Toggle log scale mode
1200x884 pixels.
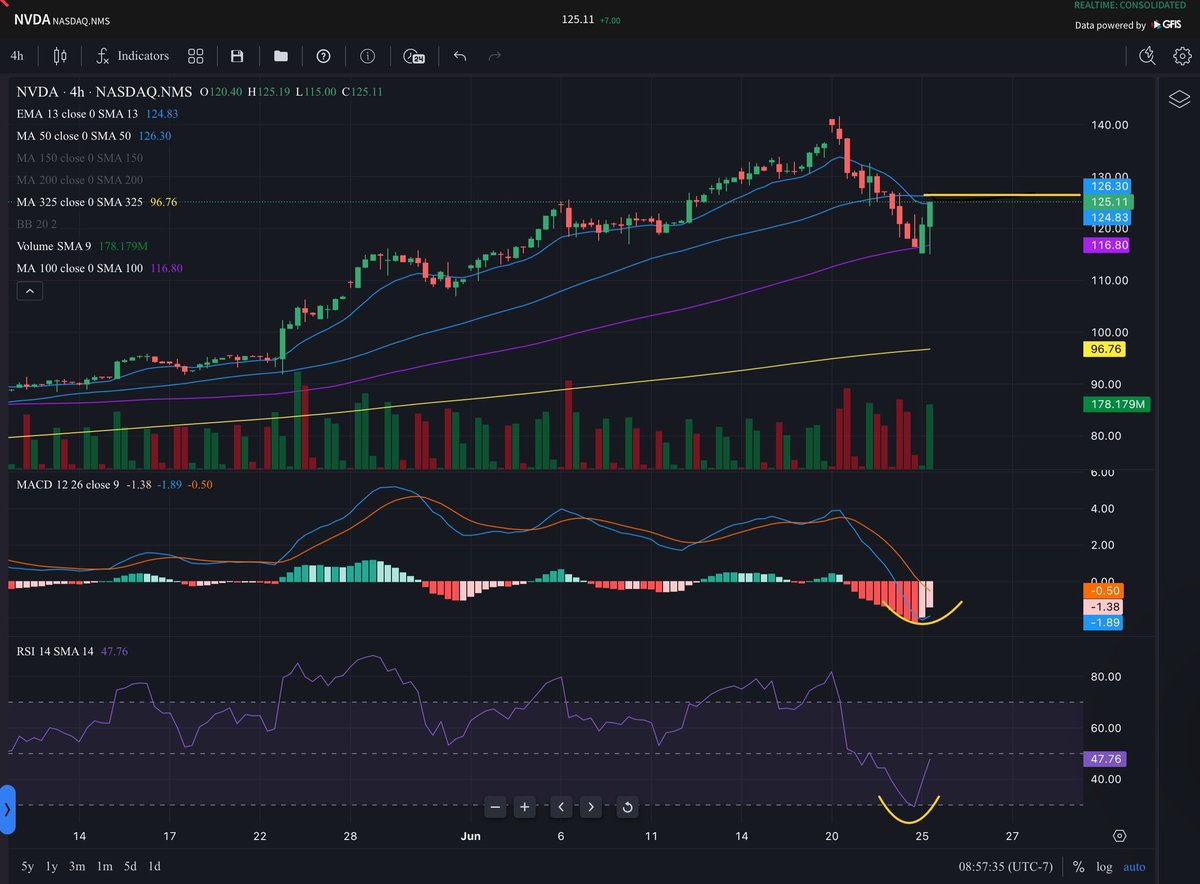click(x=1103, y=867)
